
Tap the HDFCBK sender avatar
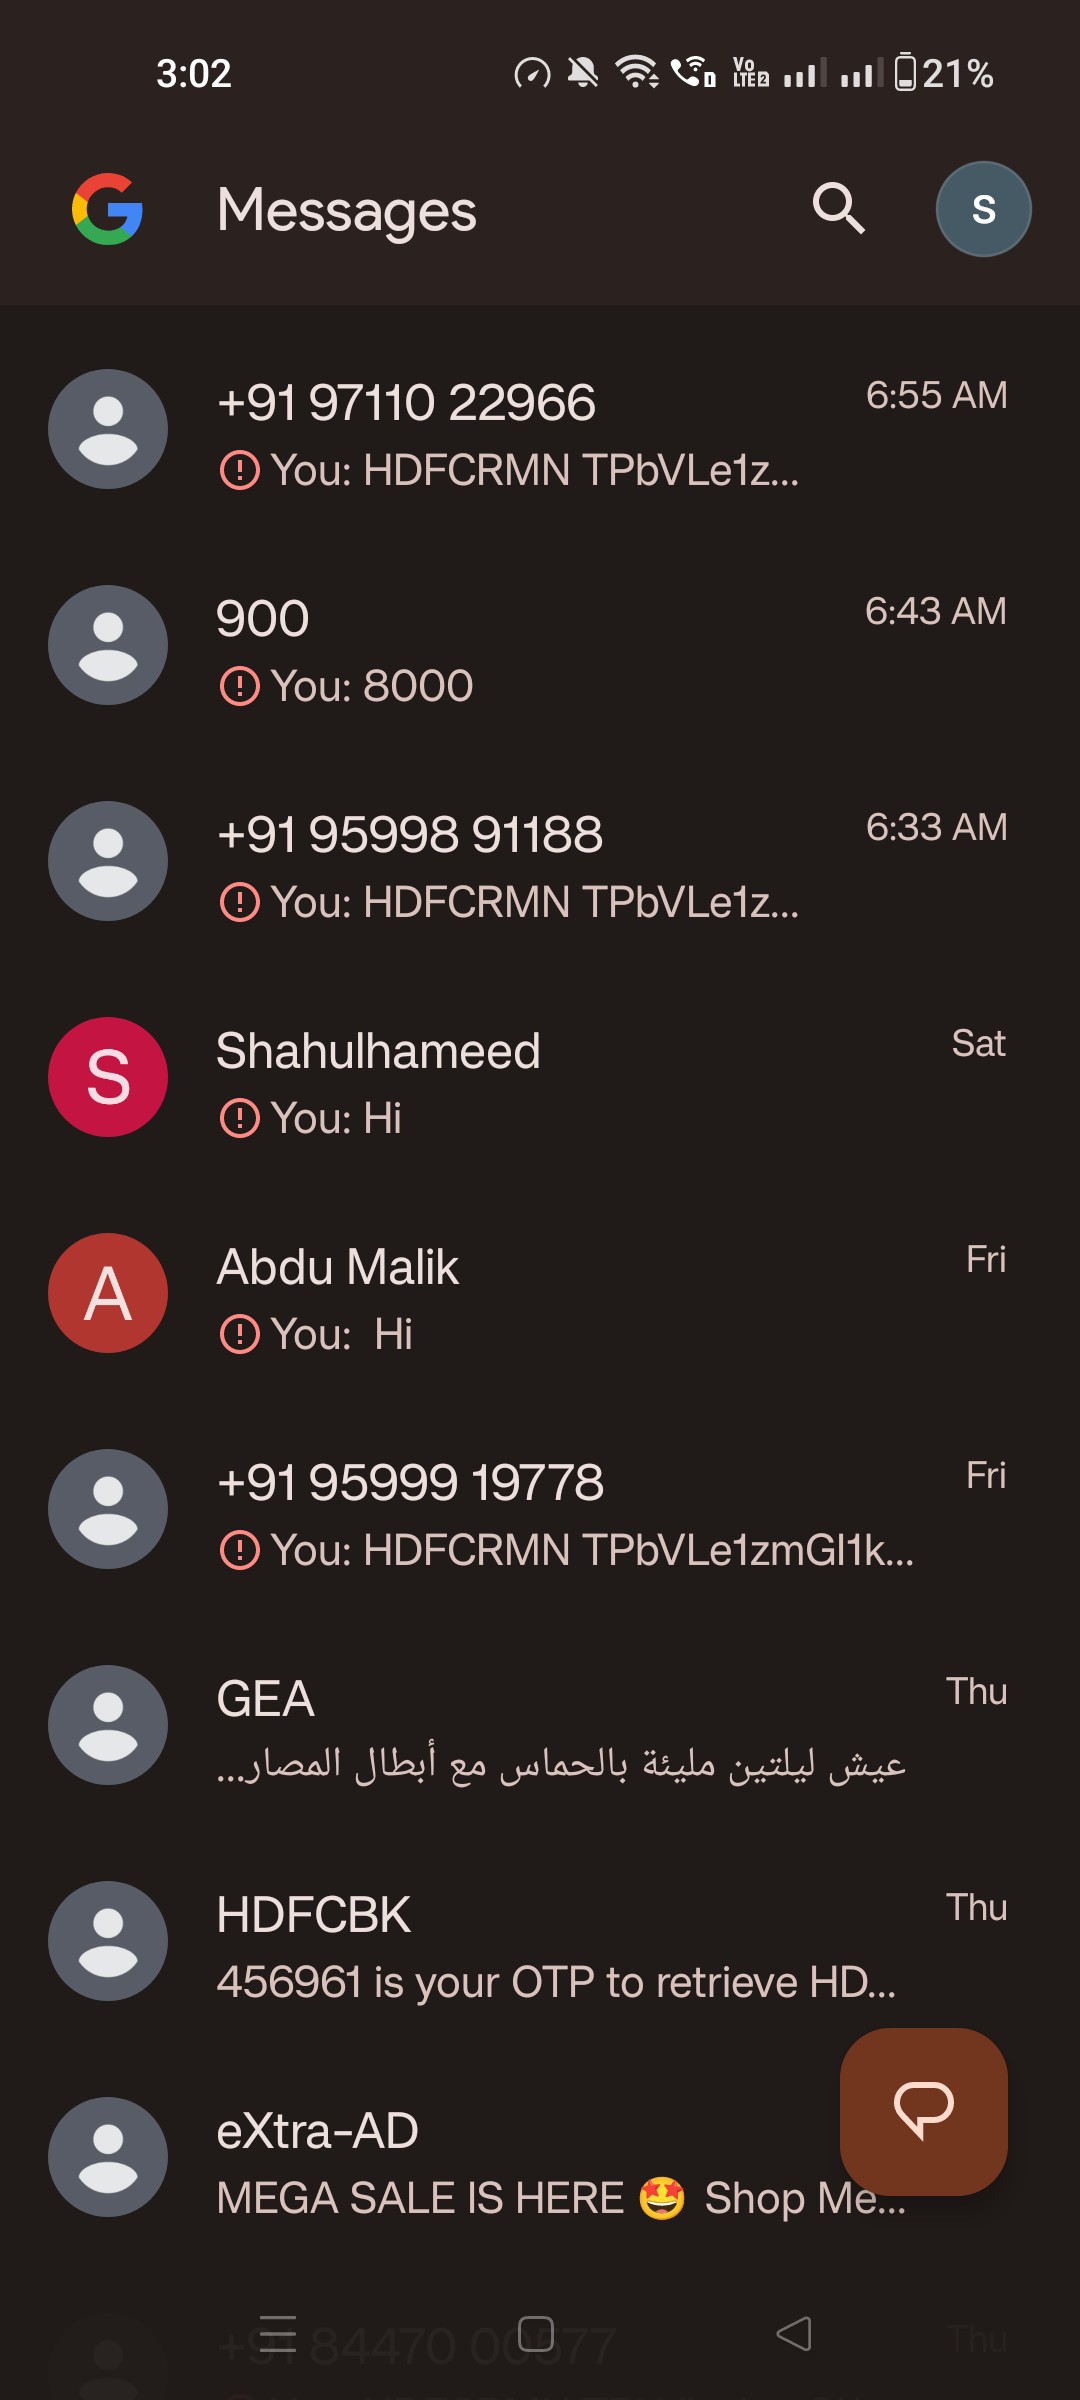108,1941
